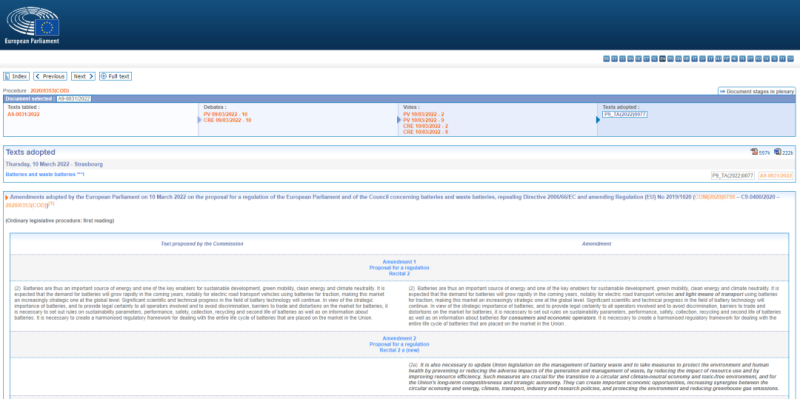This screenshot has height=399, width=800.
Task: Open debate PV 09/03/2022 - 10
Action: click(226, 114)
